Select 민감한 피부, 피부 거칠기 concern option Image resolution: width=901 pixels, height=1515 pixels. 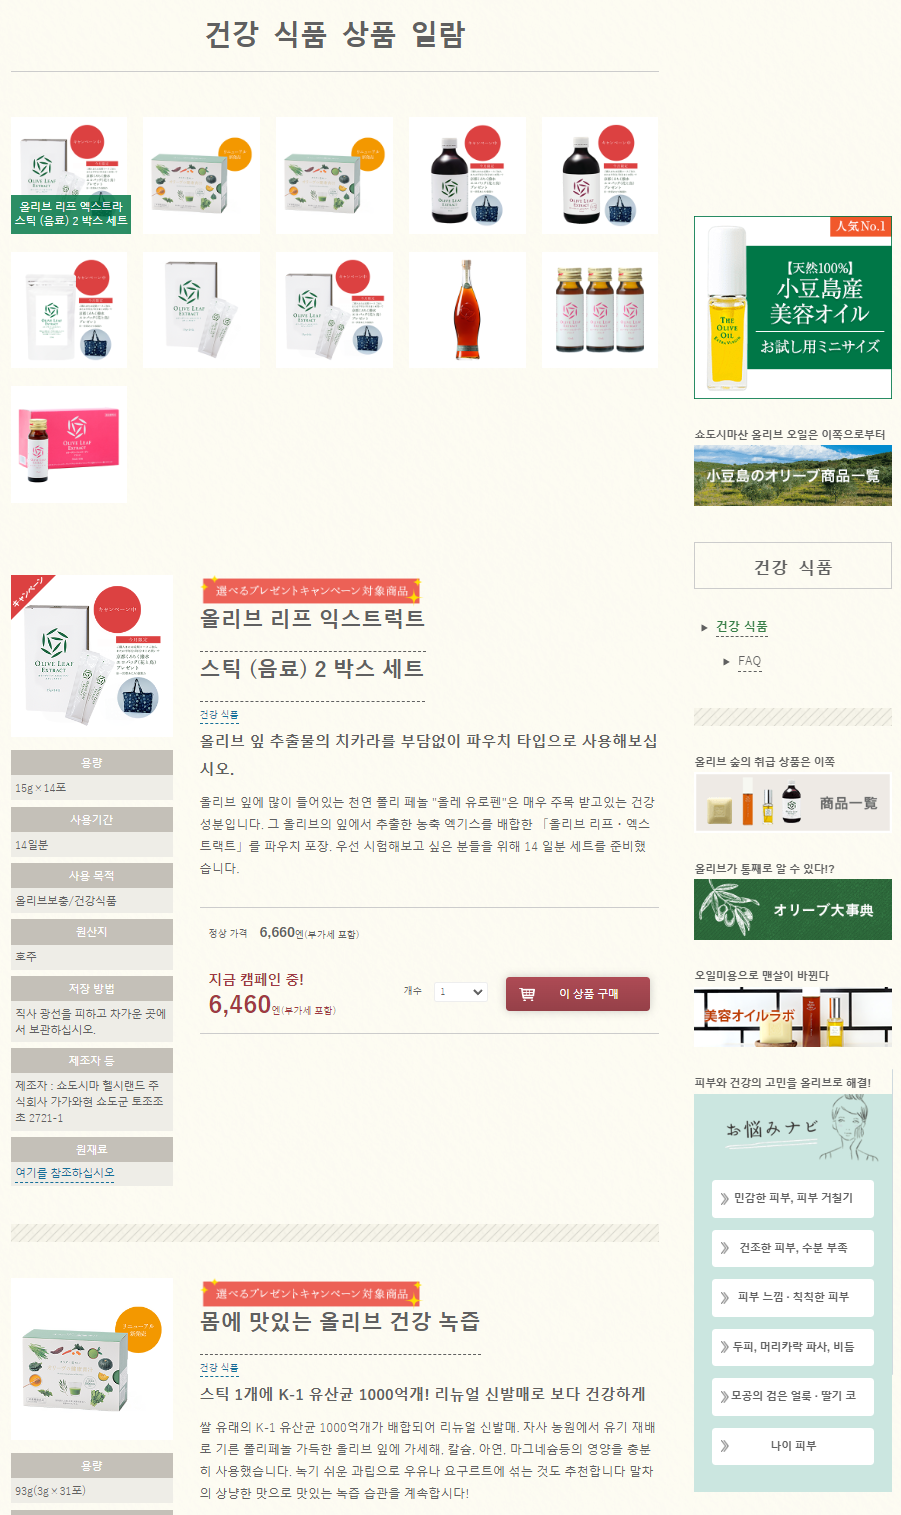793,1198
